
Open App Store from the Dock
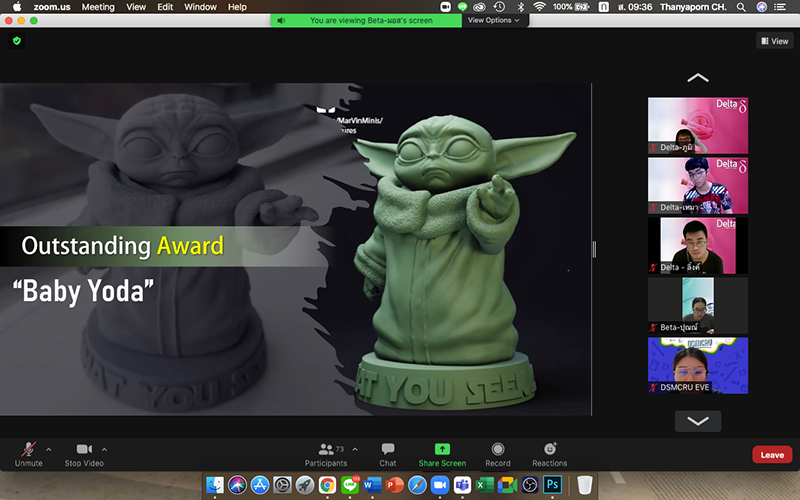pos(260,485)
